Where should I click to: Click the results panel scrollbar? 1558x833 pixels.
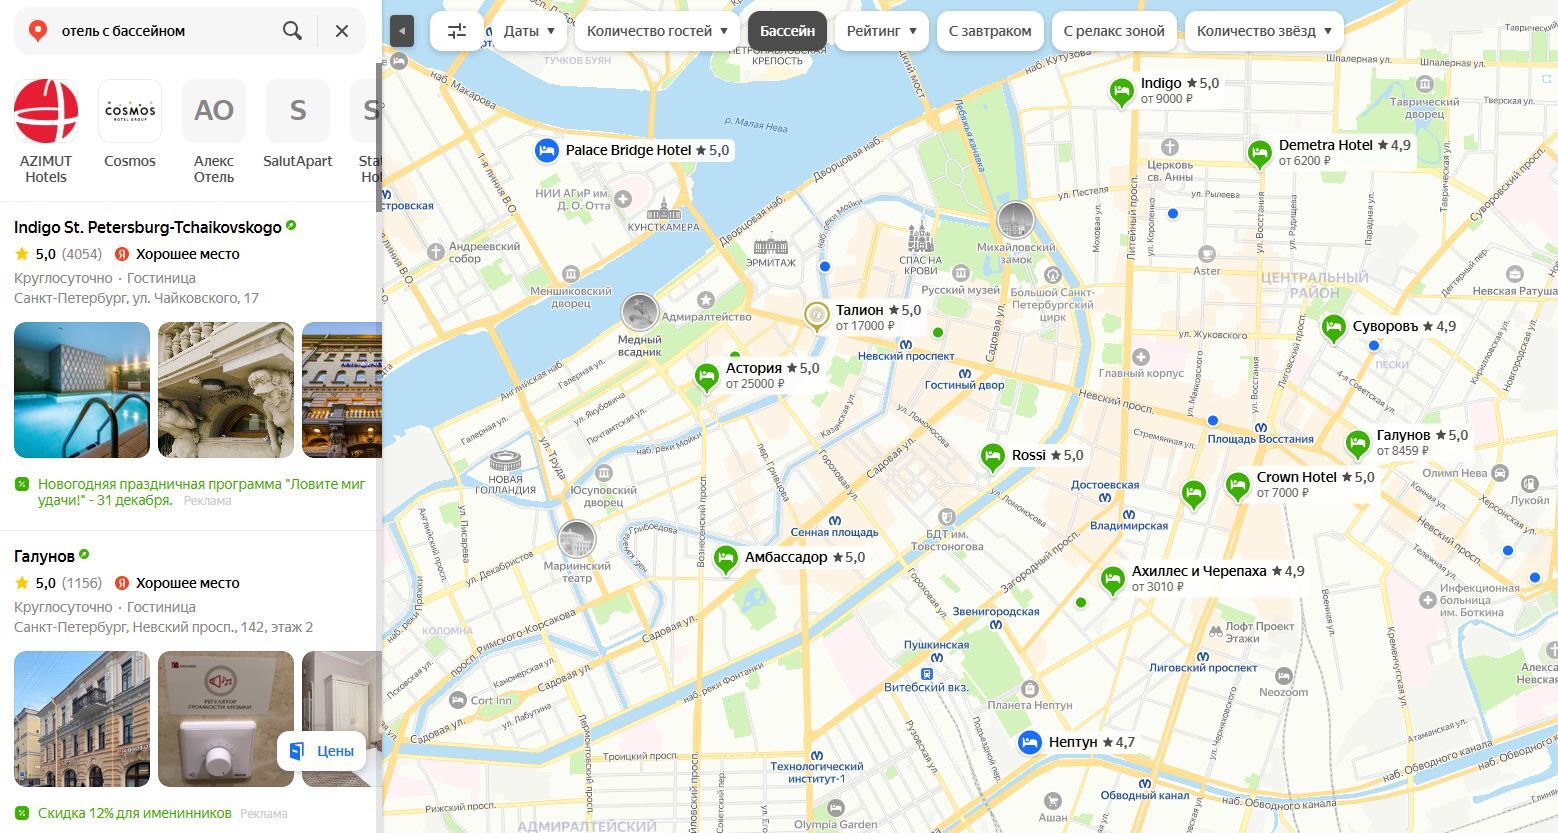click(x=379, y=135)
